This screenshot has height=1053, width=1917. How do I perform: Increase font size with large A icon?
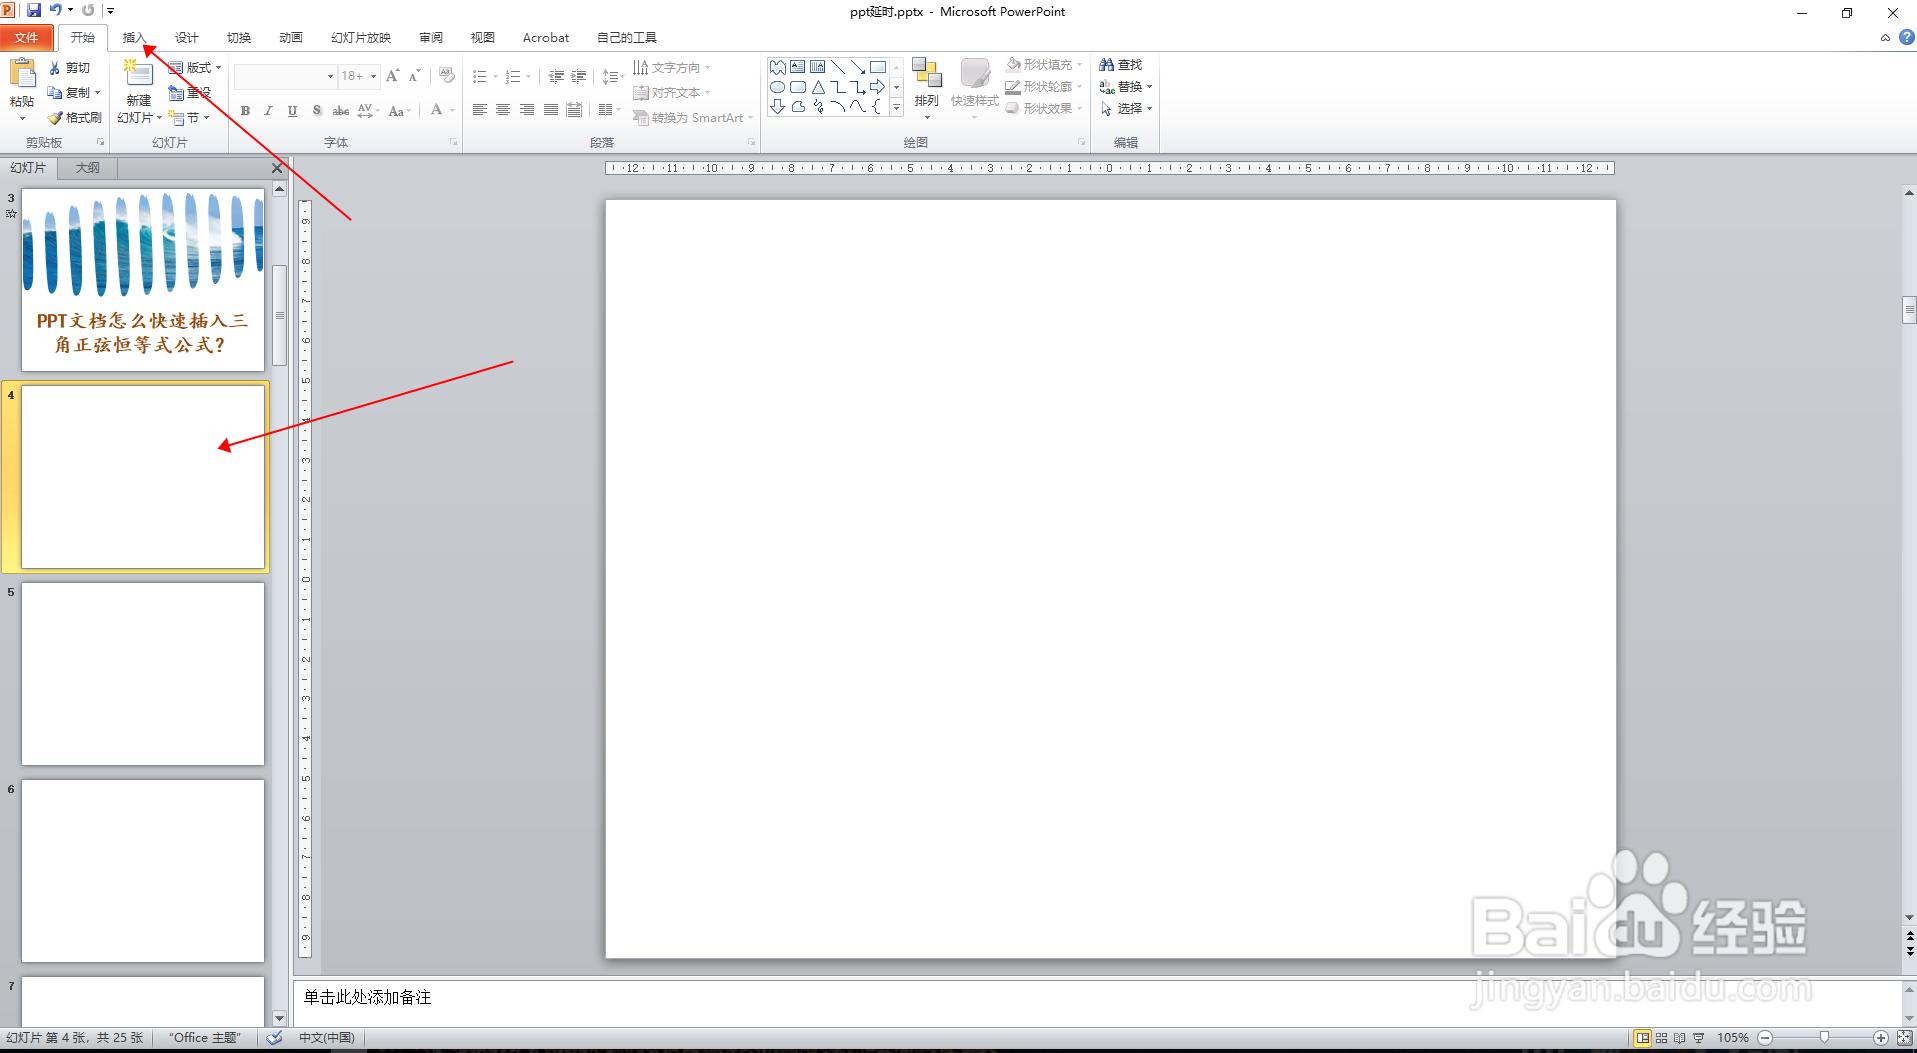[392, 76]
